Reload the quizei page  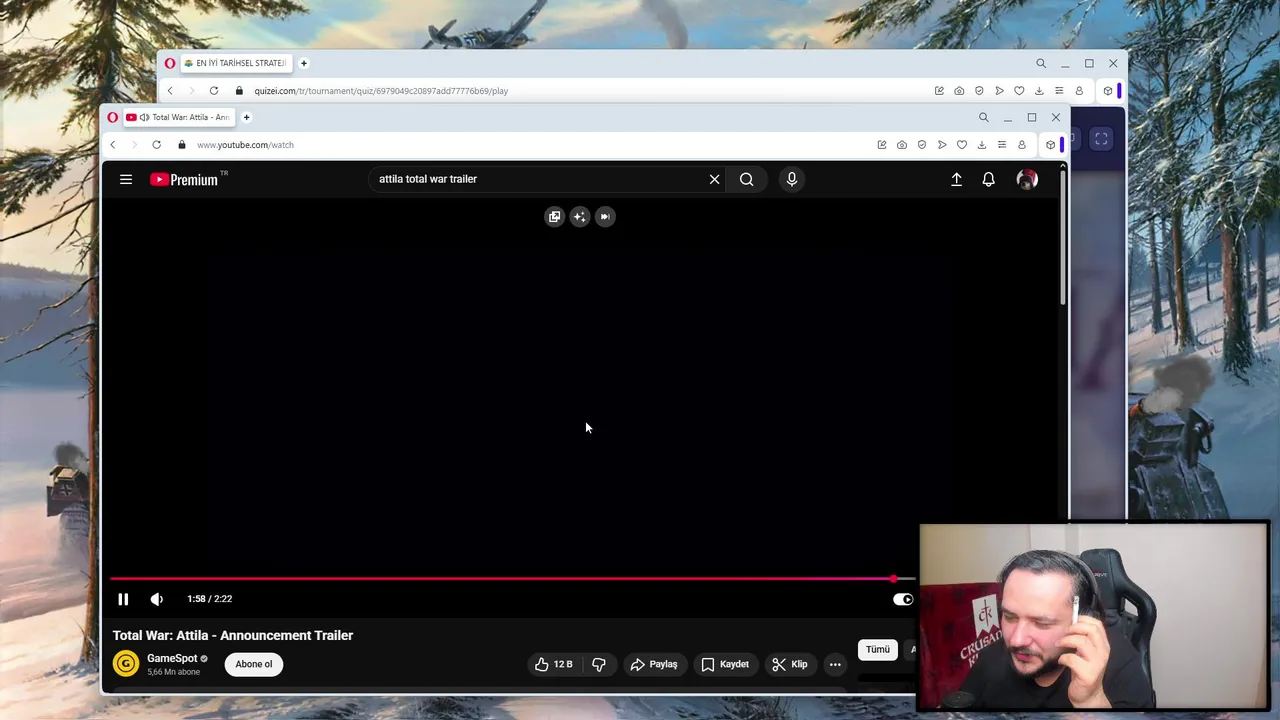(214, 91)
